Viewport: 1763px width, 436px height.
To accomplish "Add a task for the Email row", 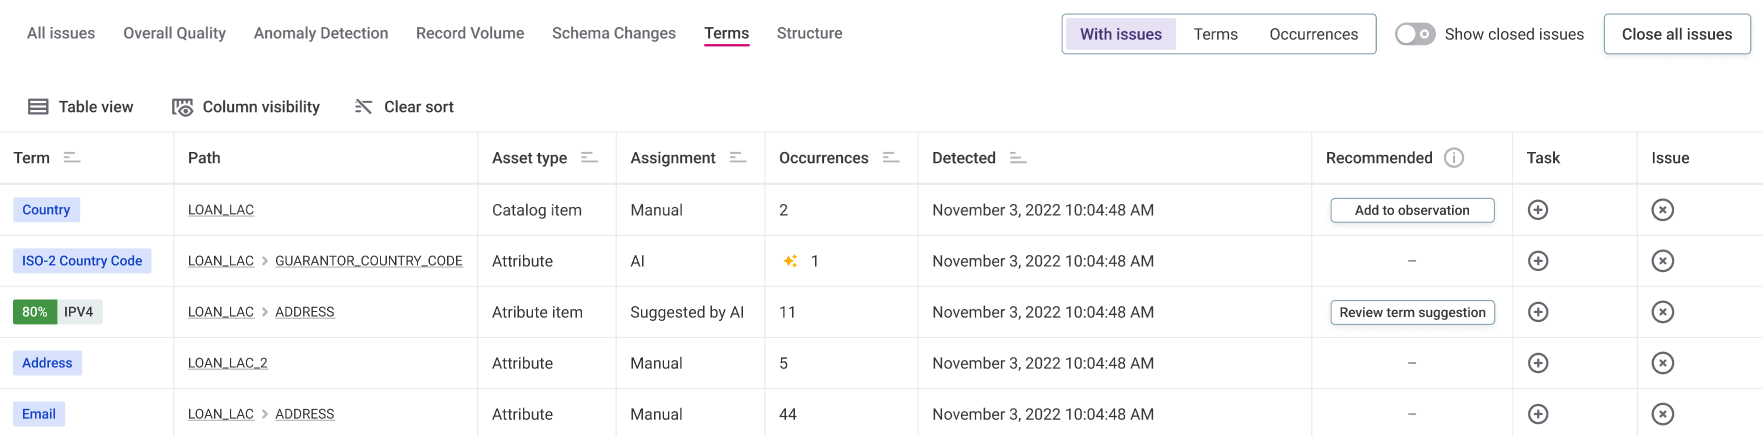I will tap(1538, 414).
